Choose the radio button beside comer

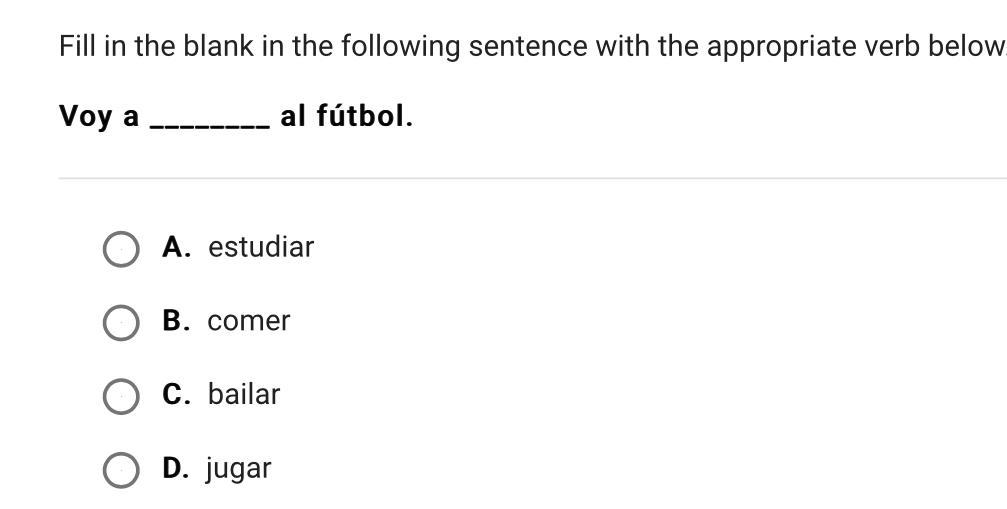(x=121, y=323)
